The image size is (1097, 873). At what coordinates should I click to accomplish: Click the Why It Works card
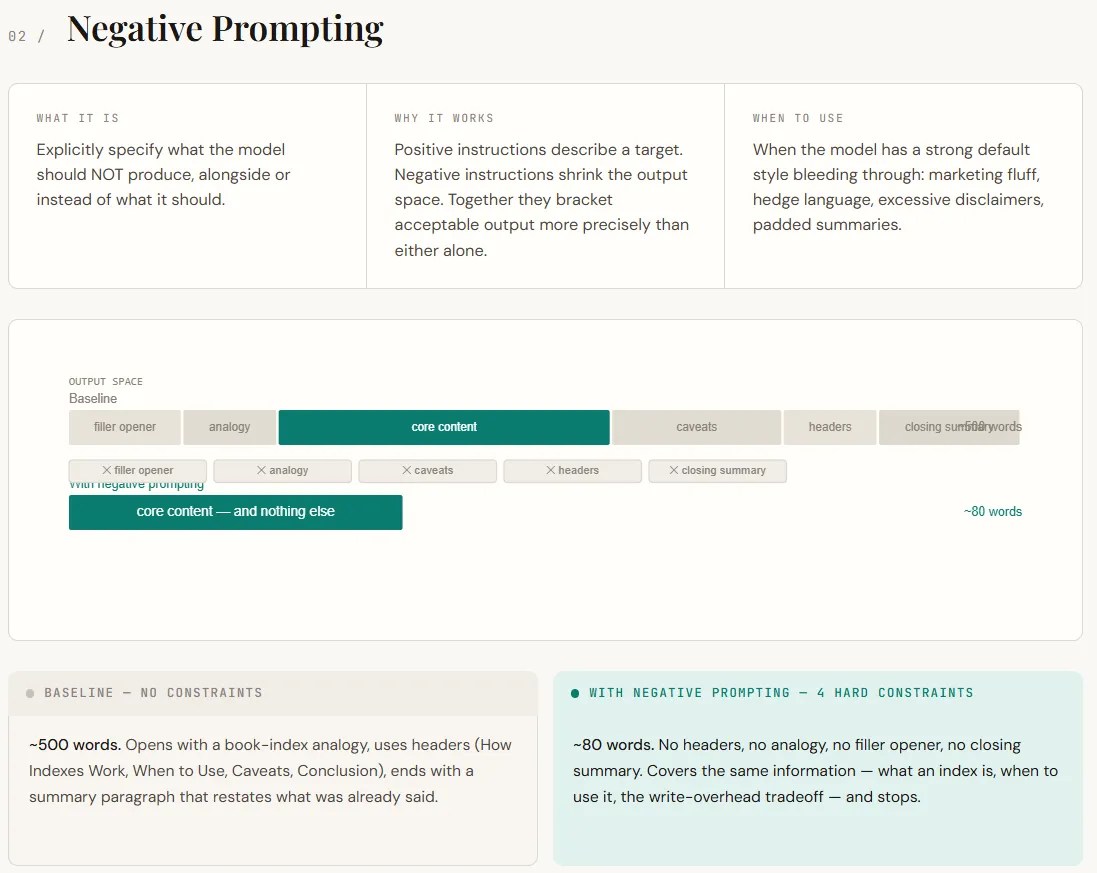click(x=545, y=186)
